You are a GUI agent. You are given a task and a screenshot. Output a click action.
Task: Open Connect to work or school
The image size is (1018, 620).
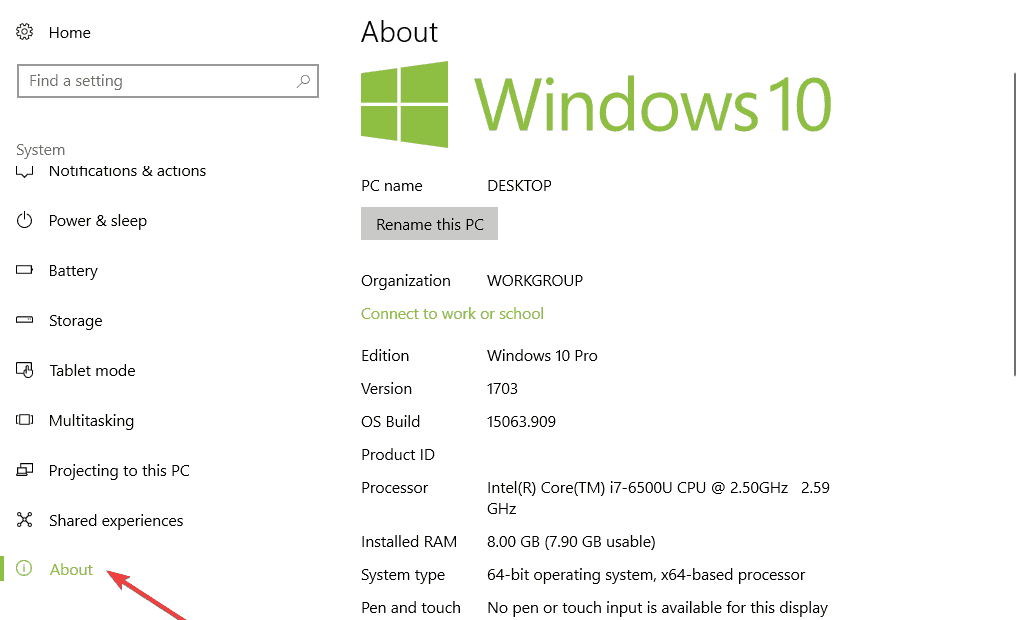pyautogui.click(x=452, y=313)
